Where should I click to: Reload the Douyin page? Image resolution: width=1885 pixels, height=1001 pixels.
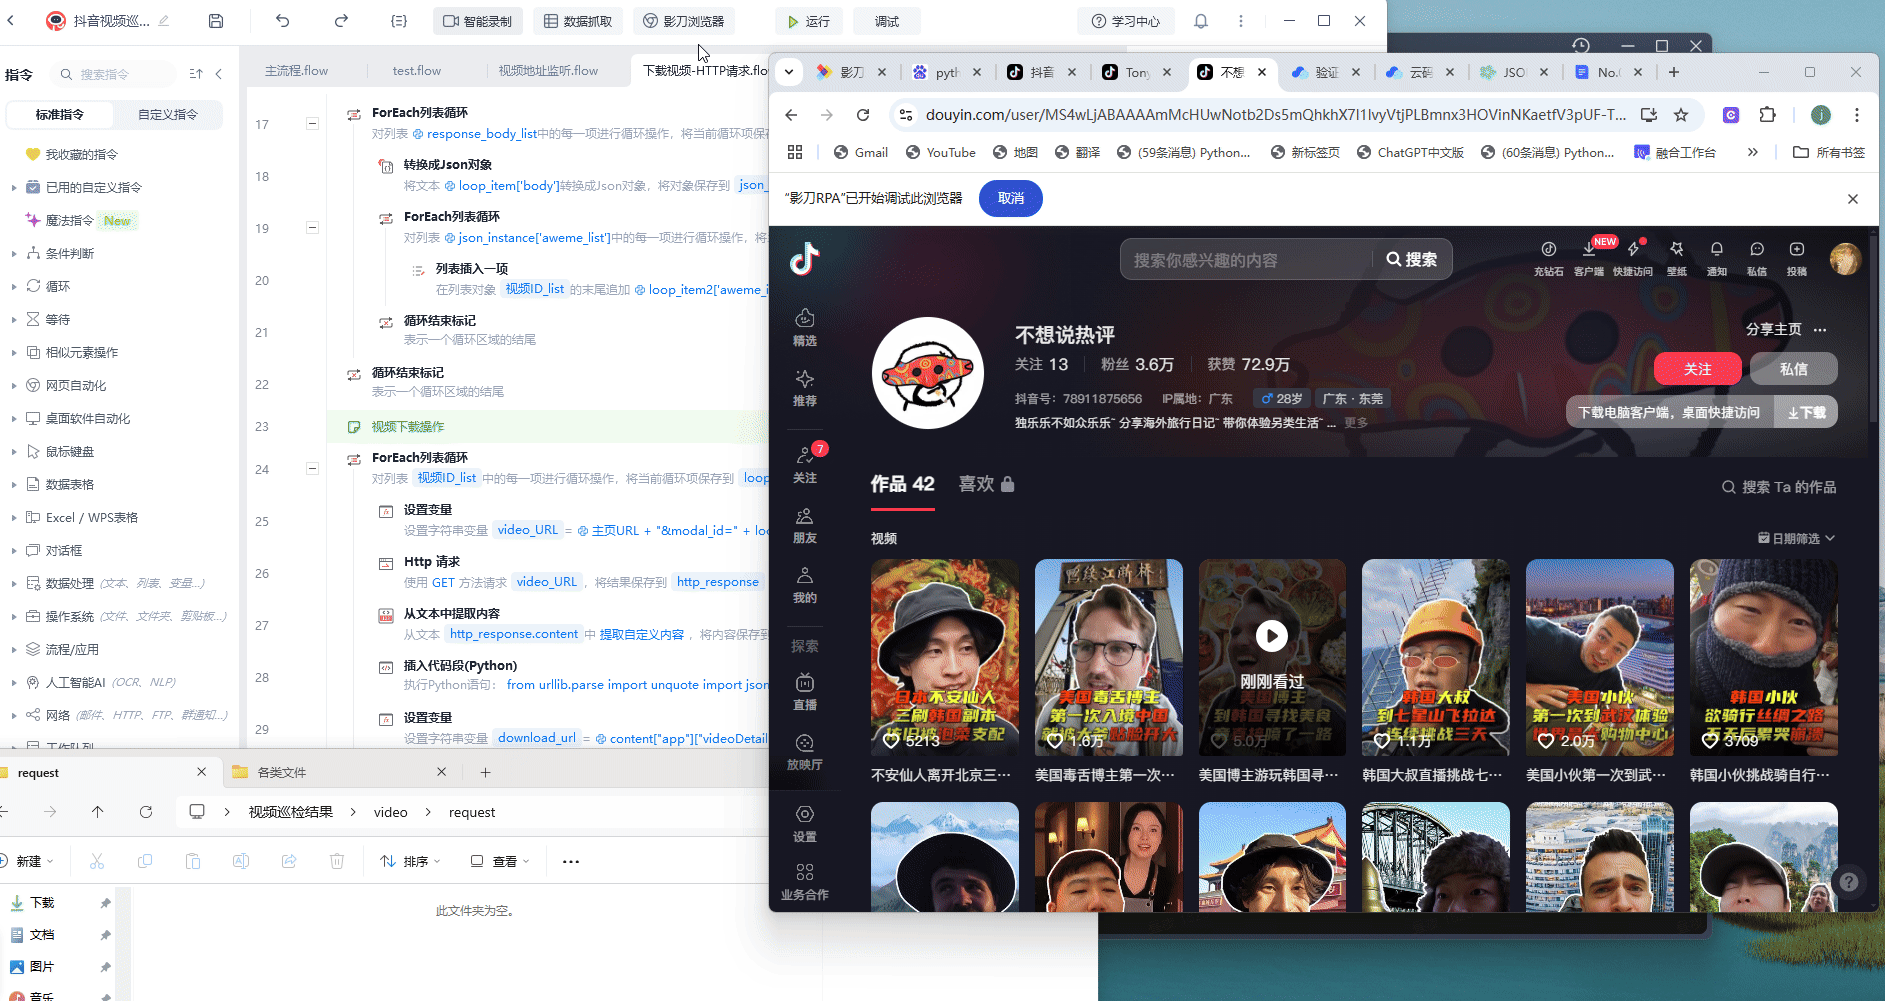863,115
